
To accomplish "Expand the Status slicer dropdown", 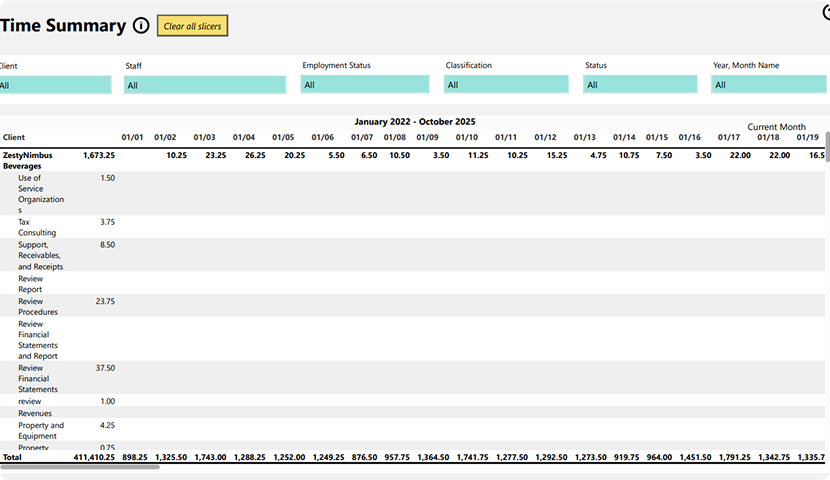I will pyautogui.click(x=640, y=85).
